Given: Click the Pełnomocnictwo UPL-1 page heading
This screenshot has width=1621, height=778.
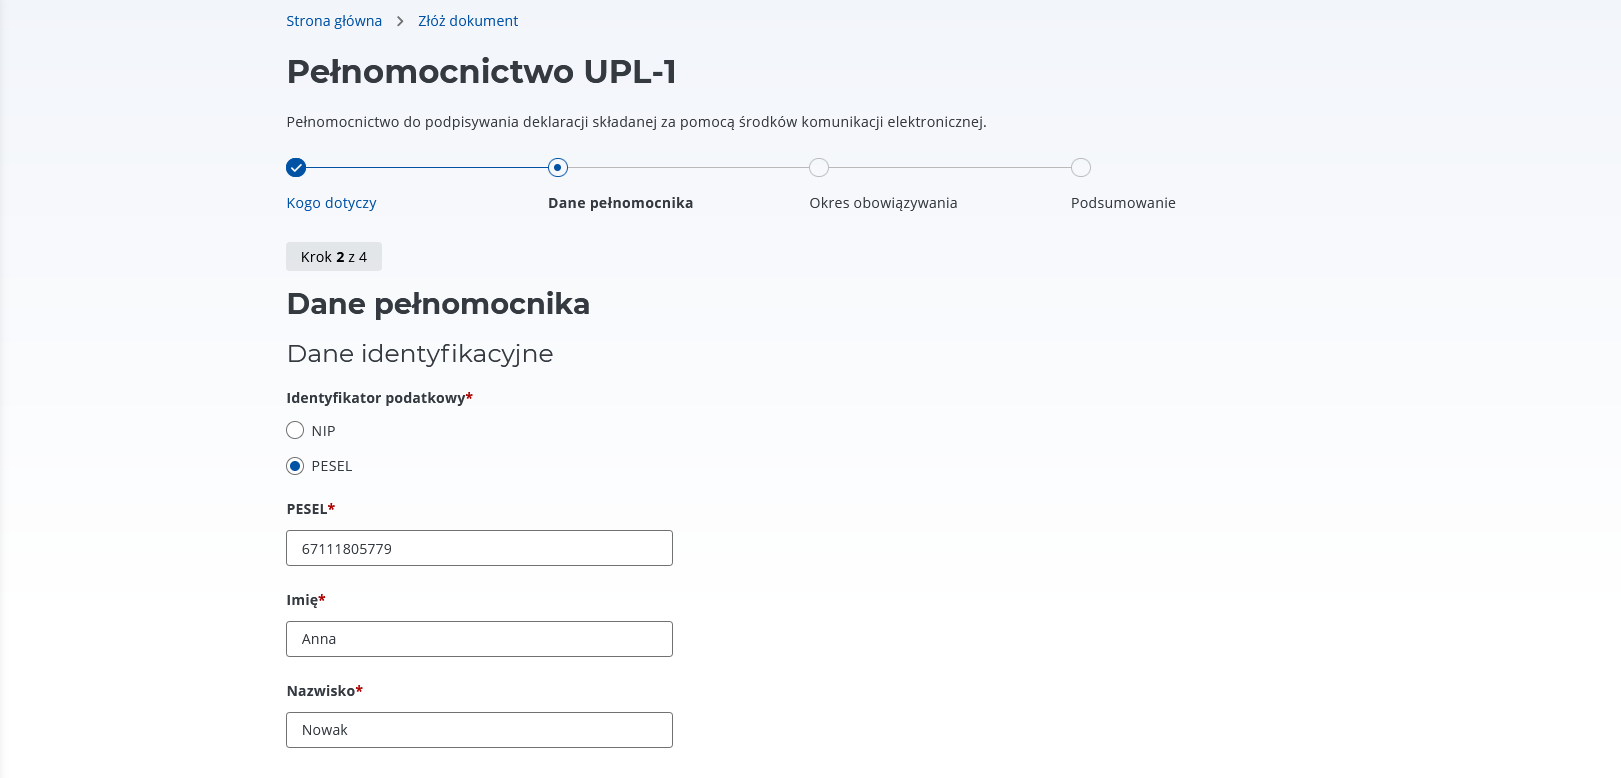Looking at the screenshot, I should pyautogui.click(x=481, y=72).
